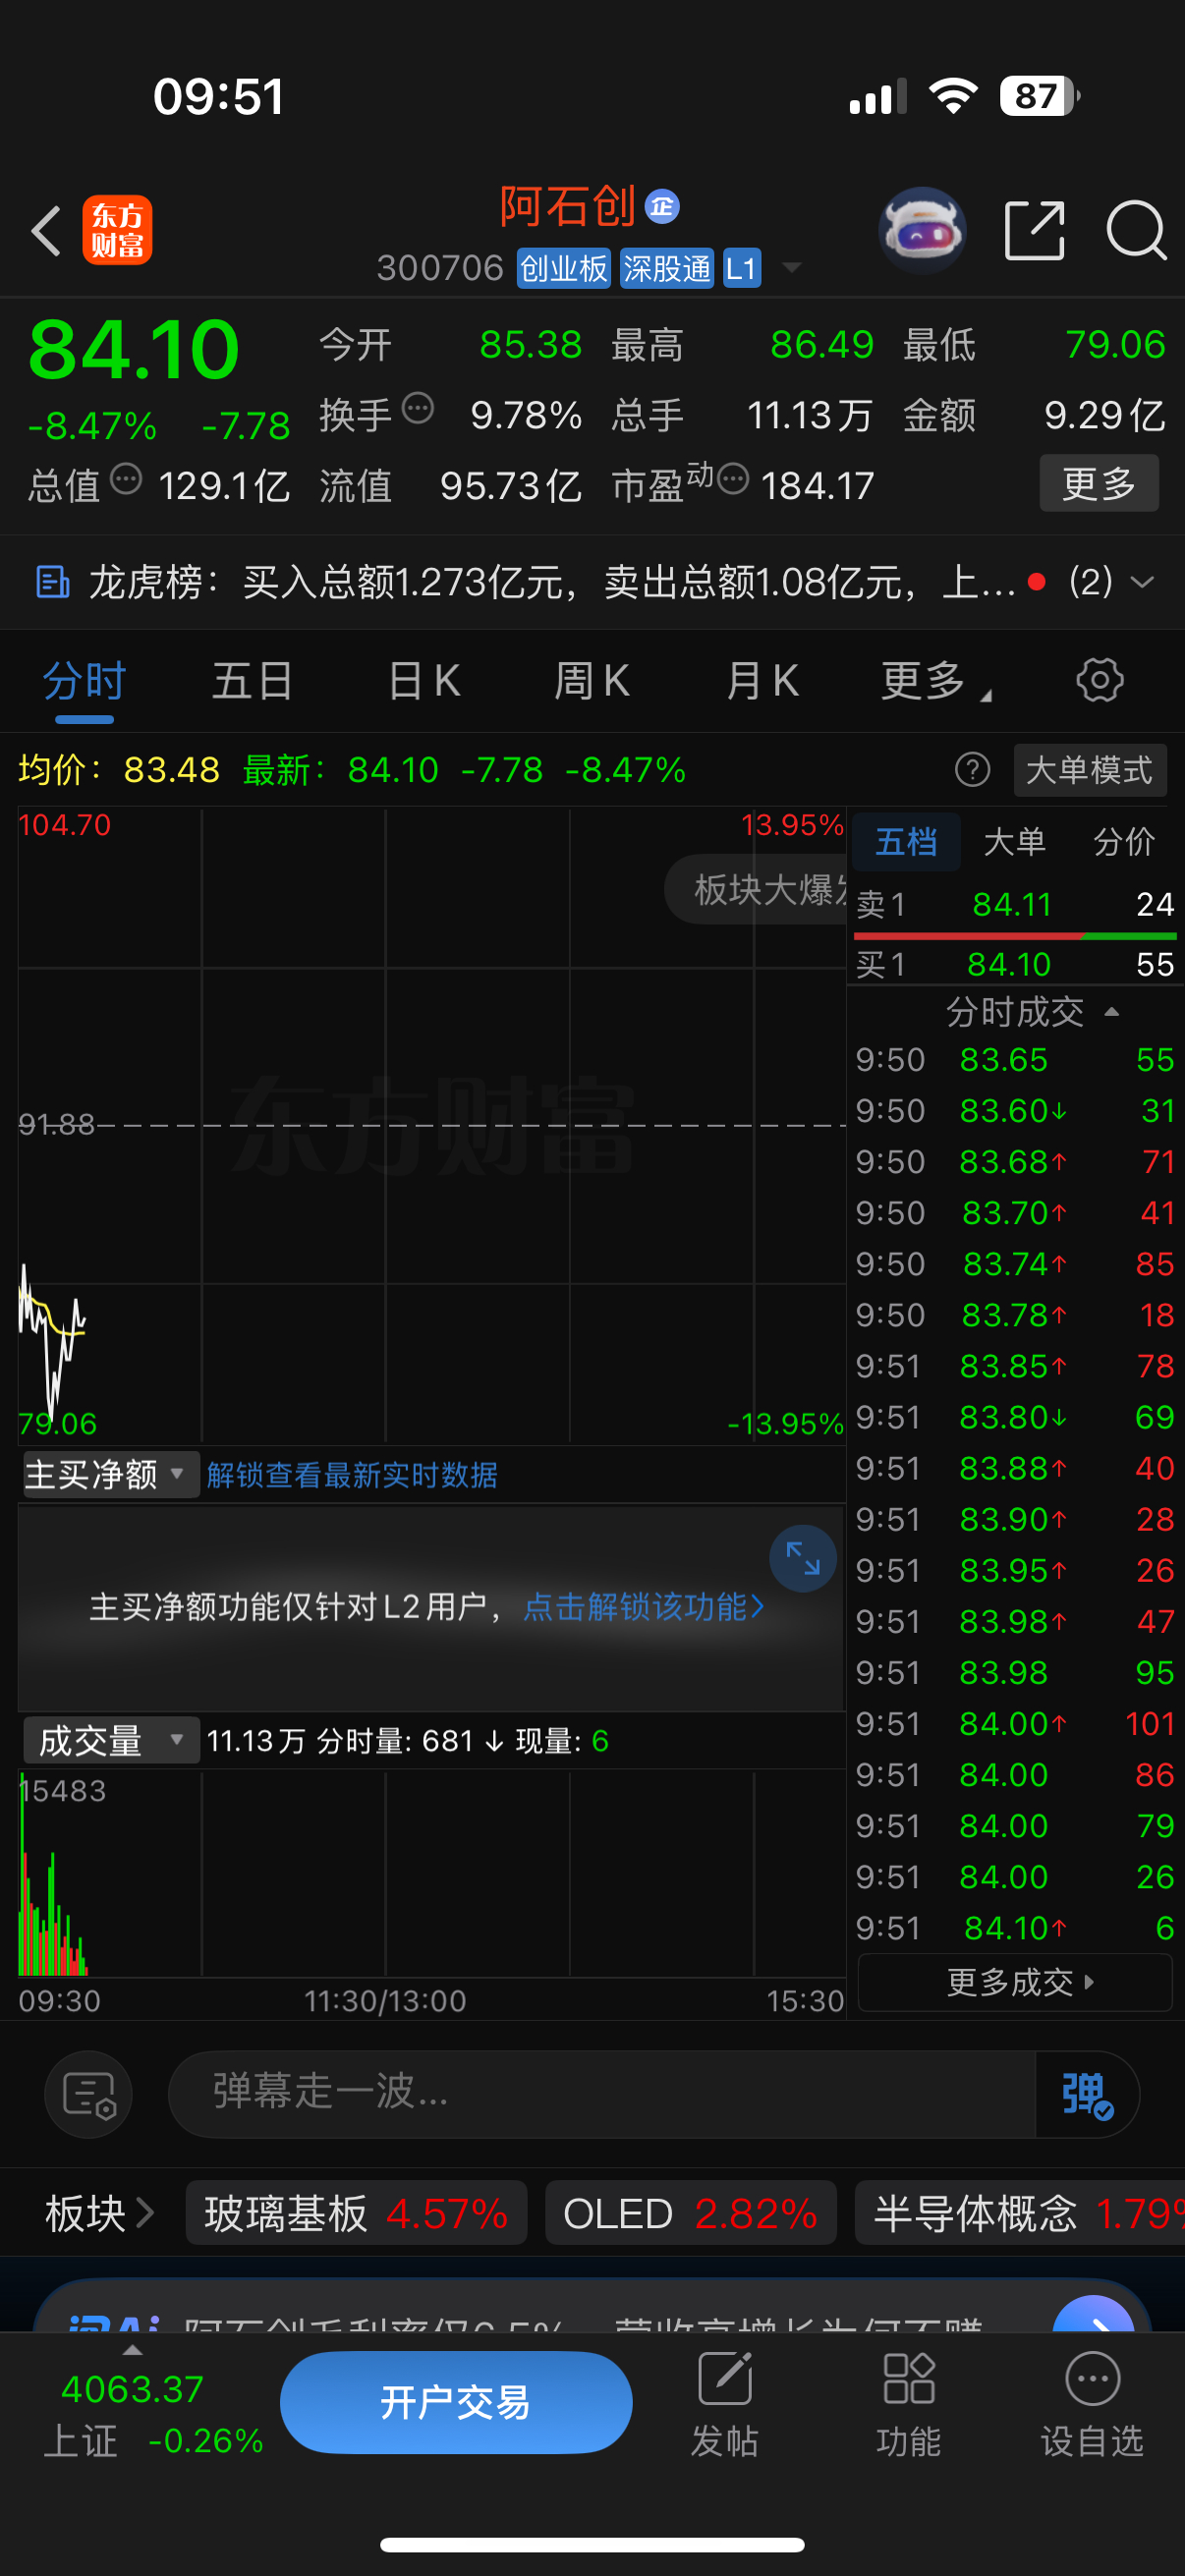Switch to 五日 chart tab

(x=252, y=681)
